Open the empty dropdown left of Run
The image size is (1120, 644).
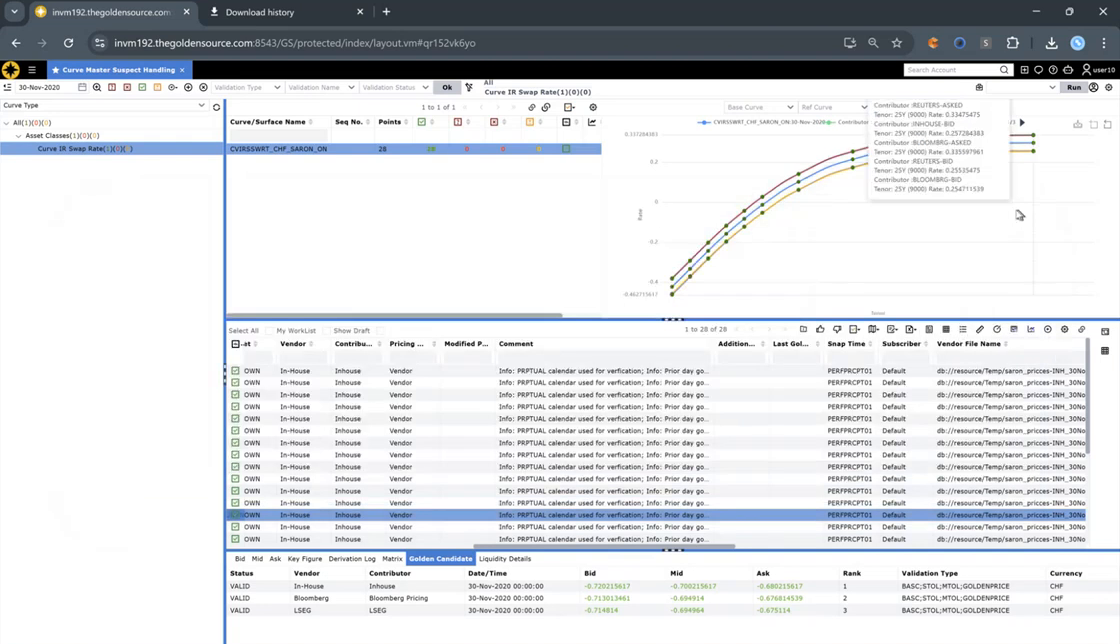pyautogui.click(x=1023, y=87)
